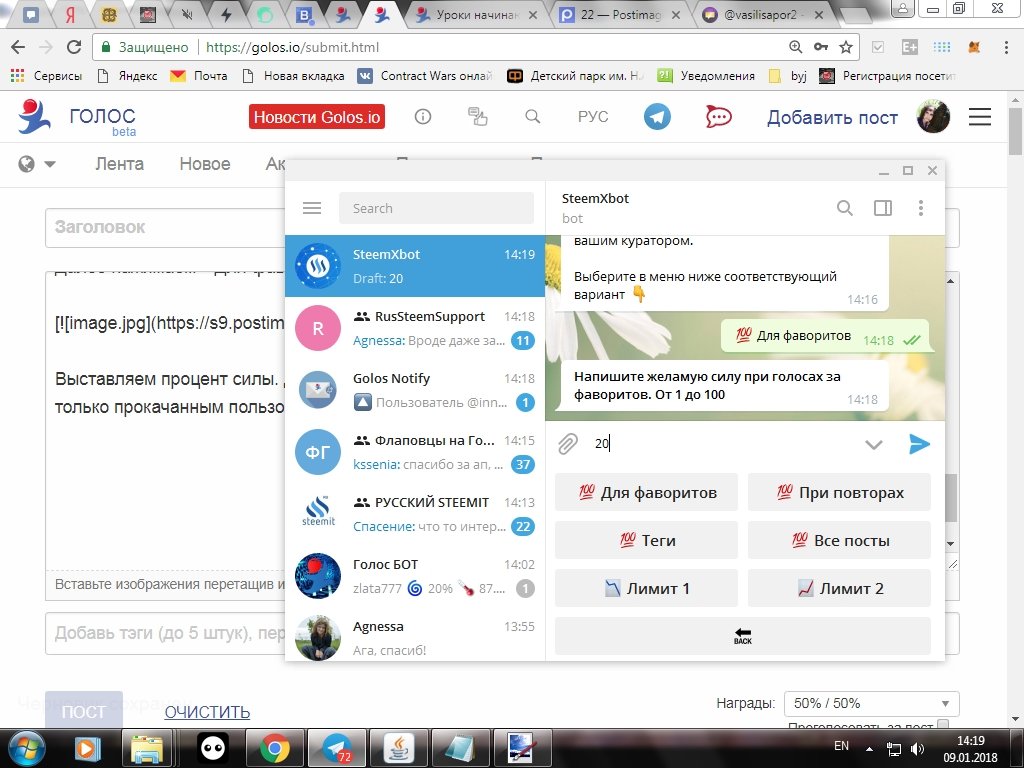Send the typed message to SteemXbot
This screenshot has width=1024, height=768.
tap(920, 444)
